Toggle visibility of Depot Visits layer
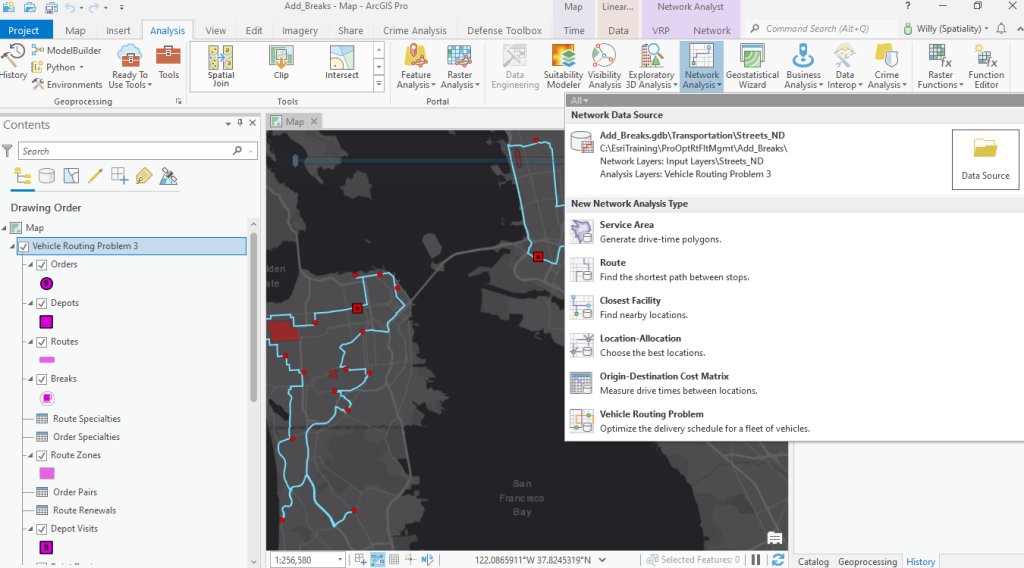Screen dimensions: 1024x568 click(42, 529)
